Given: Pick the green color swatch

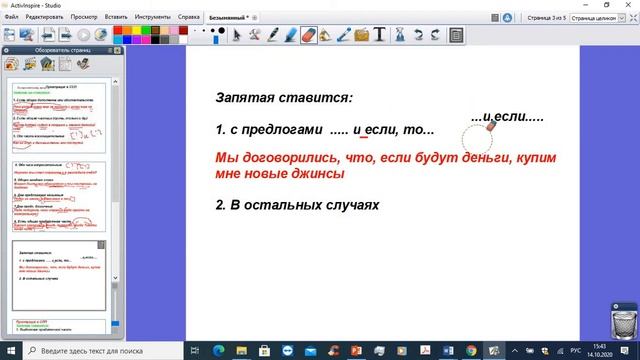Looking at the screenshot, I should tap(146, 31).
